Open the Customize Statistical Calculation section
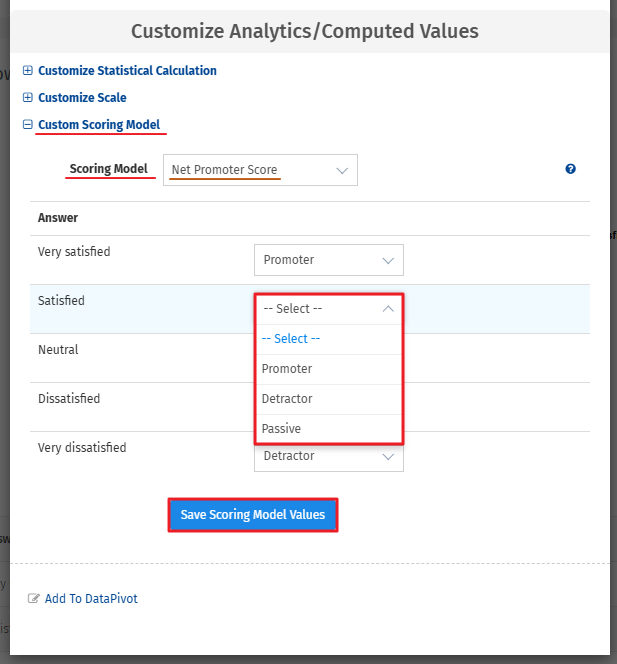This screenshot has width=617, height=664. [127, 71]
